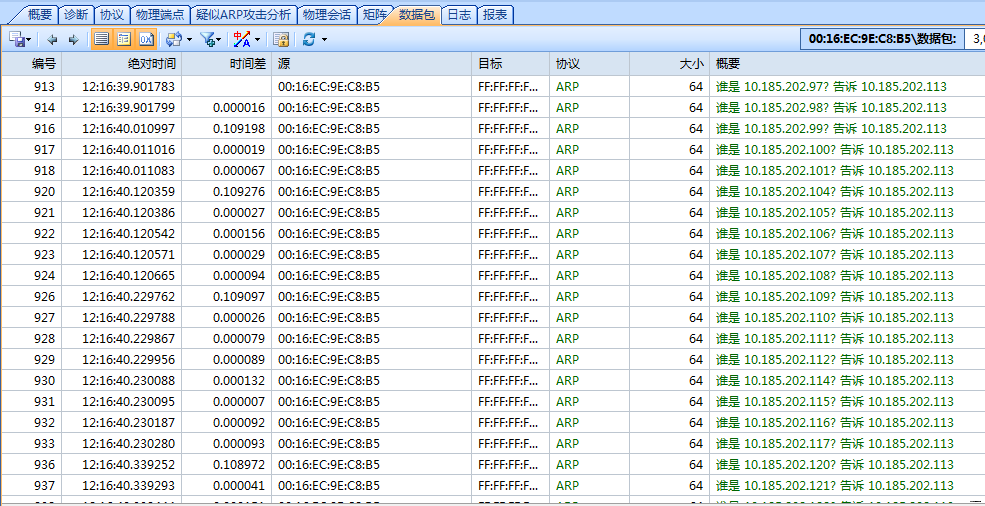Toggle the hex view pane button

pos(146,39)
